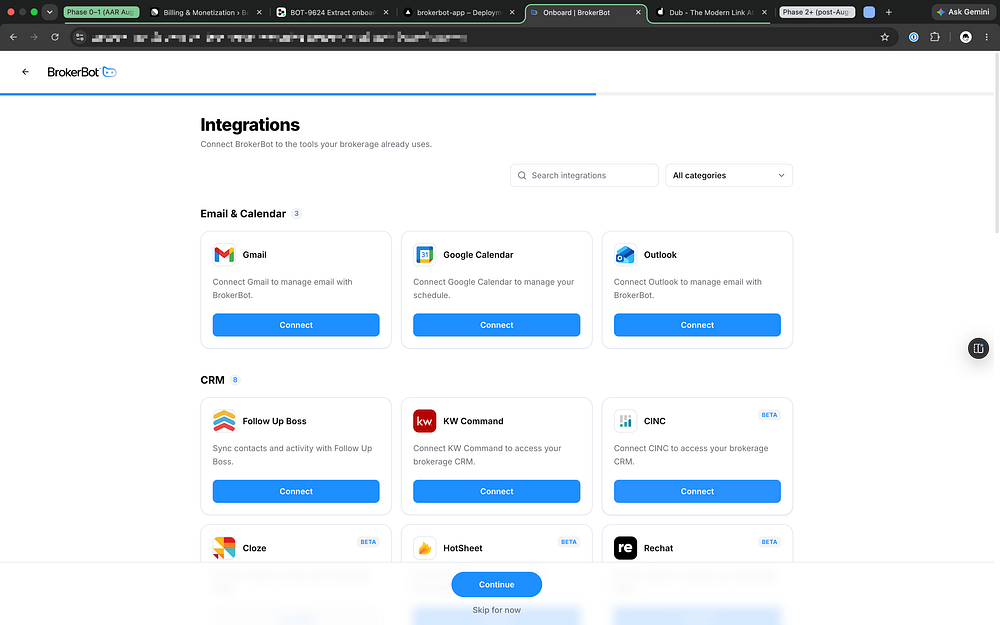Click the back arrow beside BrokerBot logo
Screen dimensions: 1000x625
click(x=26, y=72)
